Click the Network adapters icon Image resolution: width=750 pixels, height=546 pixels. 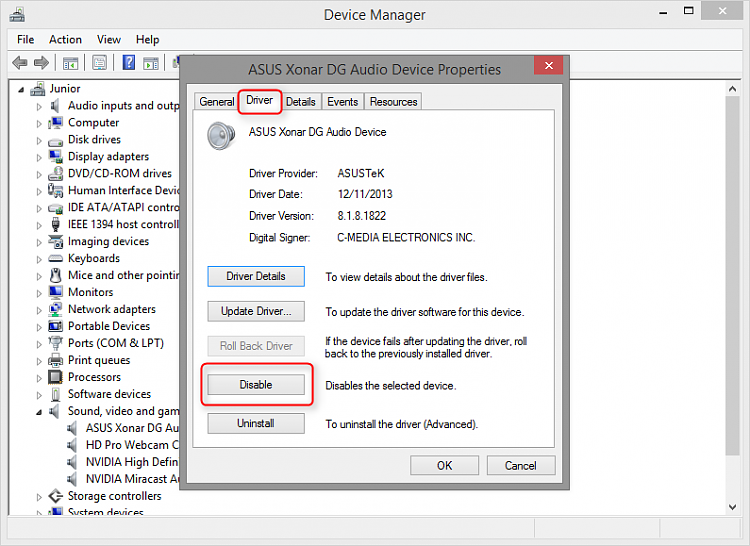(x=55, y=309)
